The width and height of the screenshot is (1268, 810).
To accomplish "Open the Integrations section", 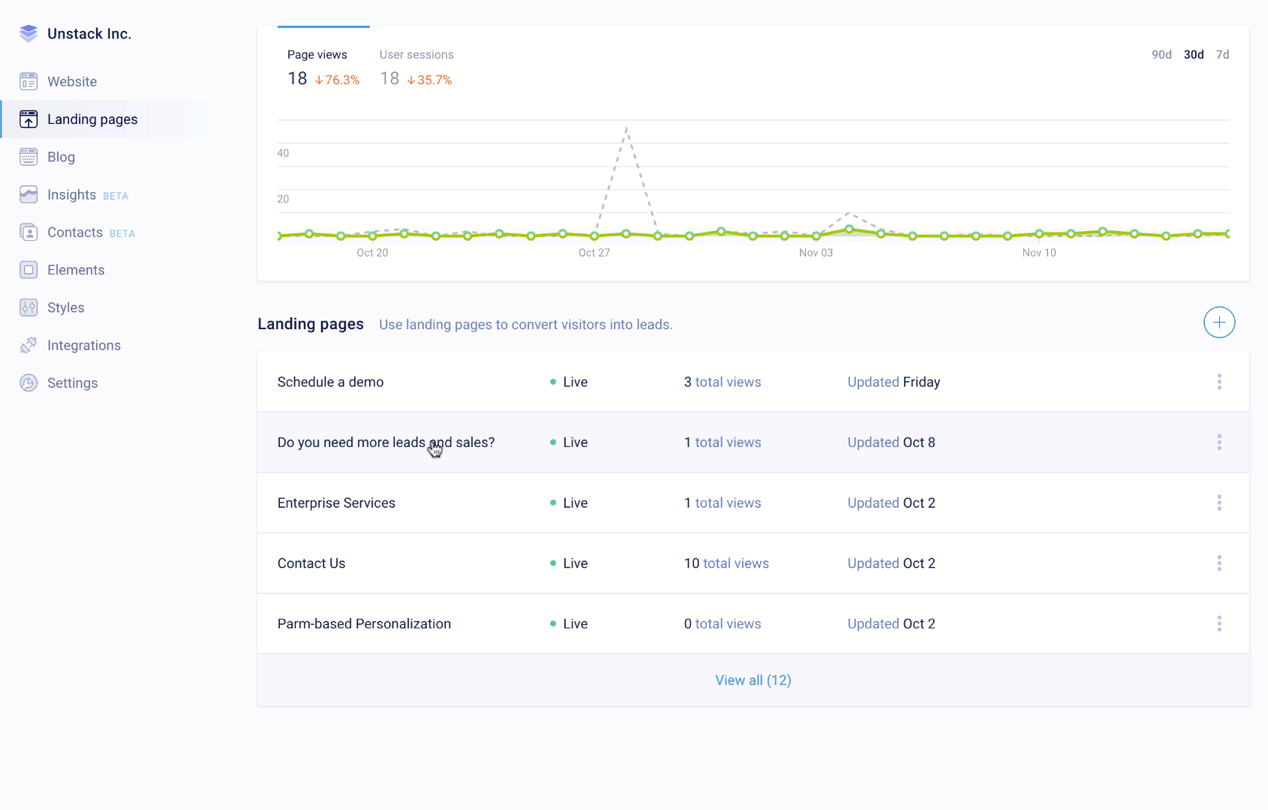I will 83,344.
